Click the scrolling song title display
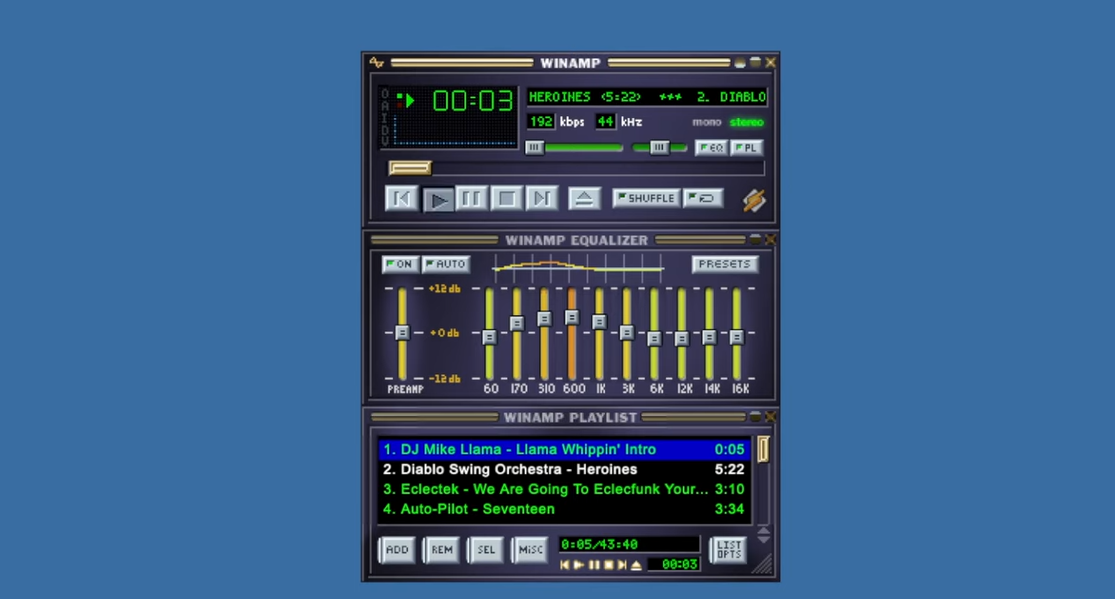The image size is (1115, 599). (647, 97)
